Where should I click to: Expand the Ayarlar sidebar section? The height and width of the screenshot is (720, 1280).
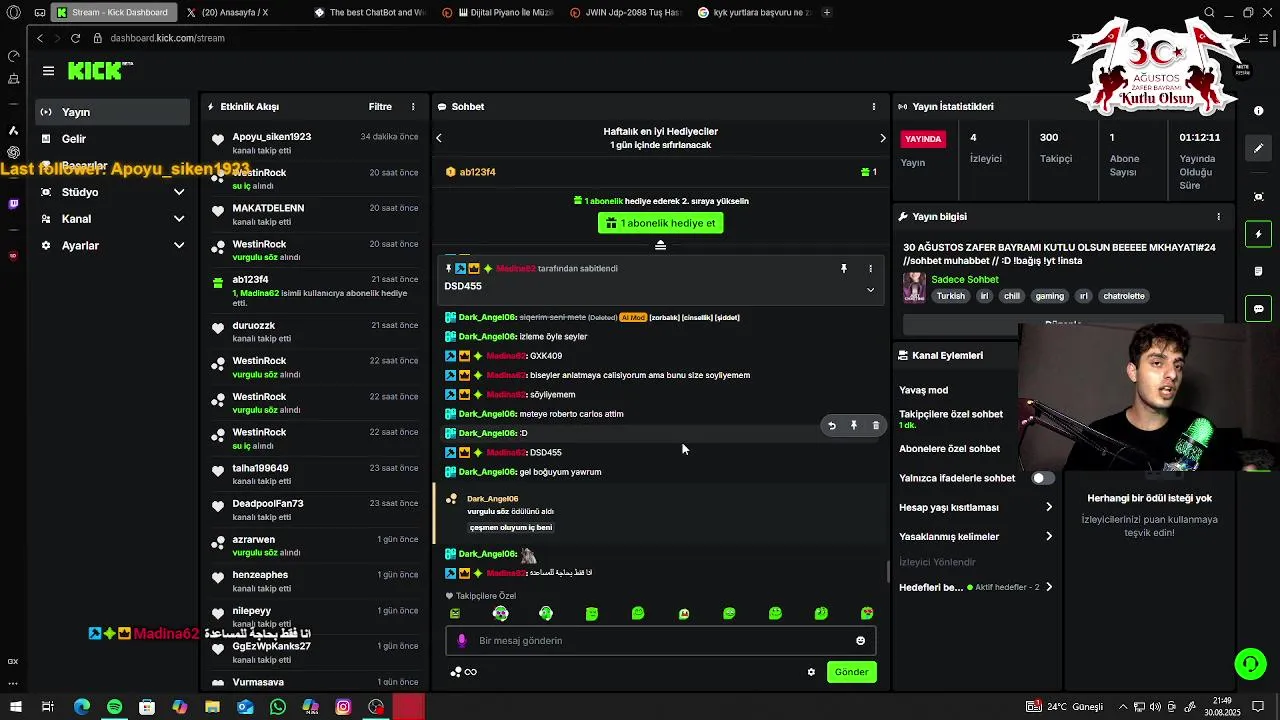point(179,246)
